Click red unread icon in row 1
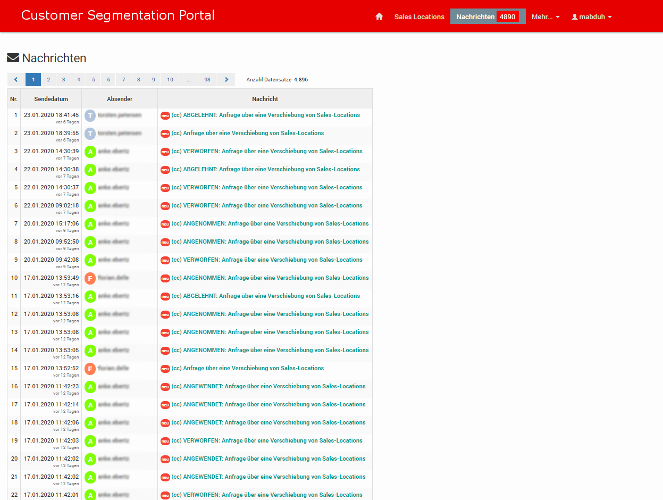663x500 pixels. [165, 115]
